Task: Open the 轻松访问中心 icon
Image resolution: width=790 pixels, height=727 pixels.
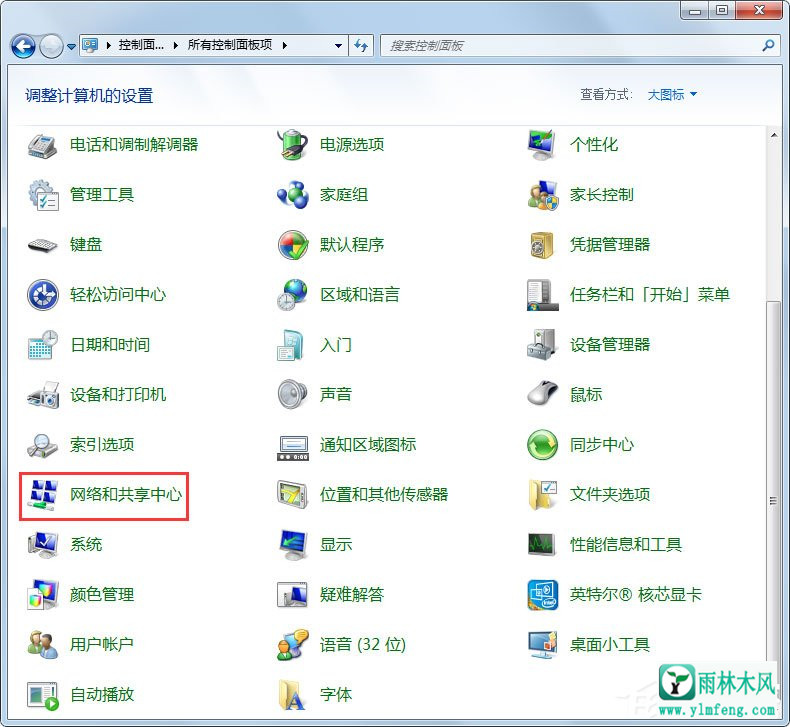Action: [42, 295]
